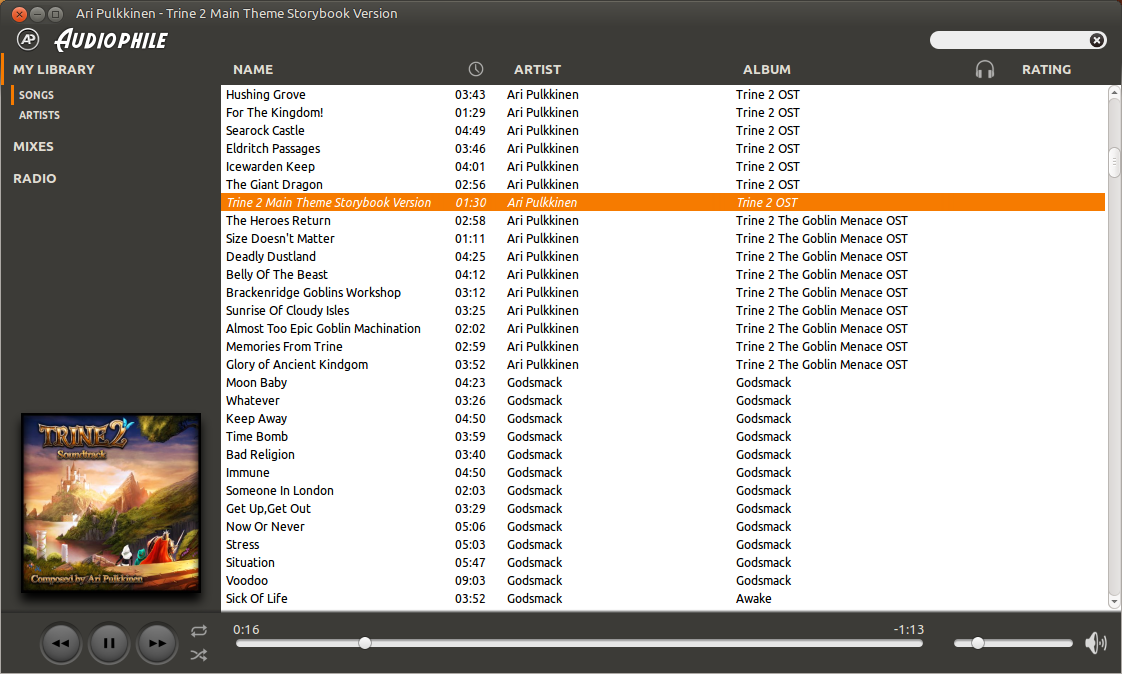Click the Audiophile AP logo icon
Viewport: 1122px width, 674px height.
point(28,39)
